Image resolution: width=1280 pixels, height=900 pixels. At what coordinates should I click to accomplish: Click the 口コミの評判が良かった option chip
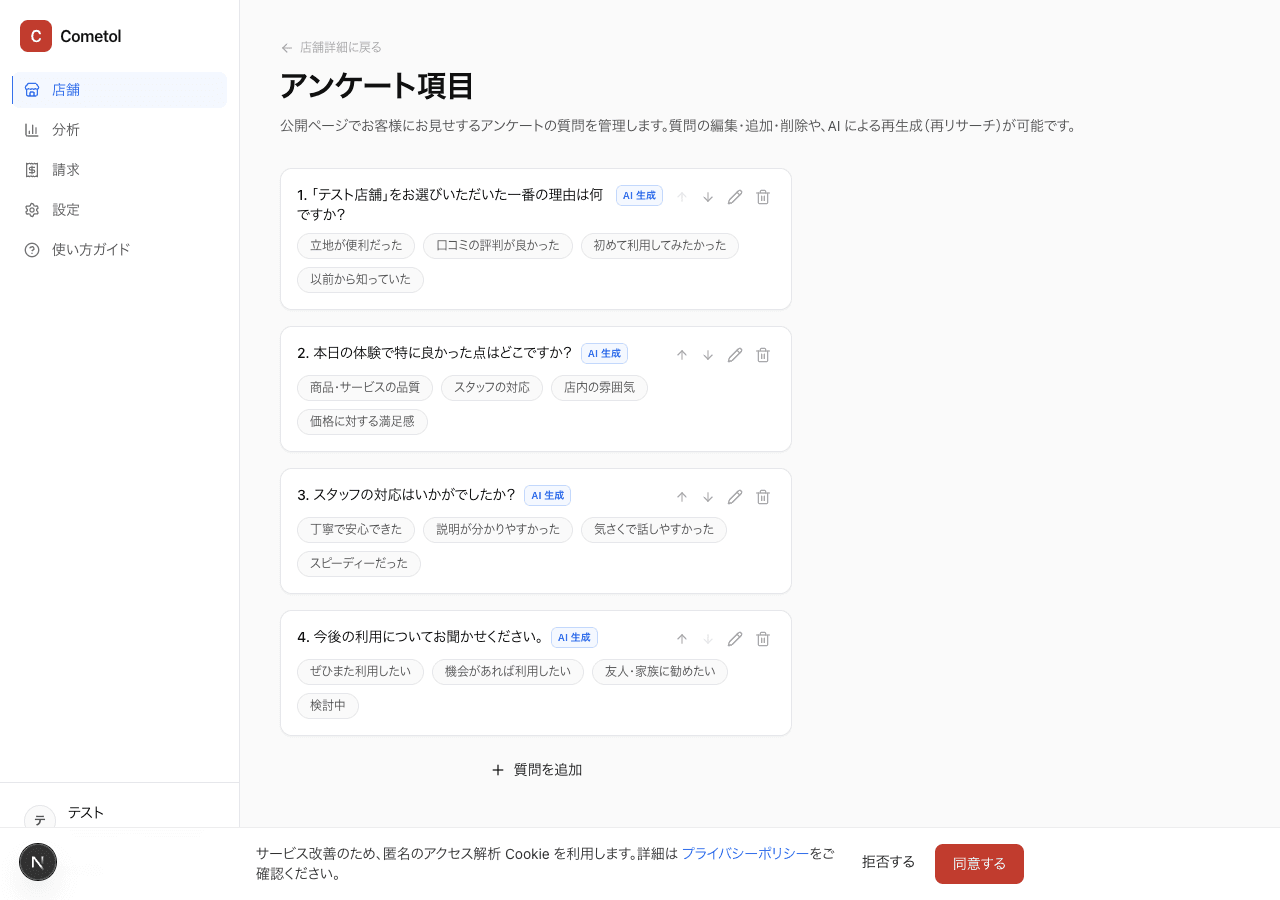(x=498, y=246)
